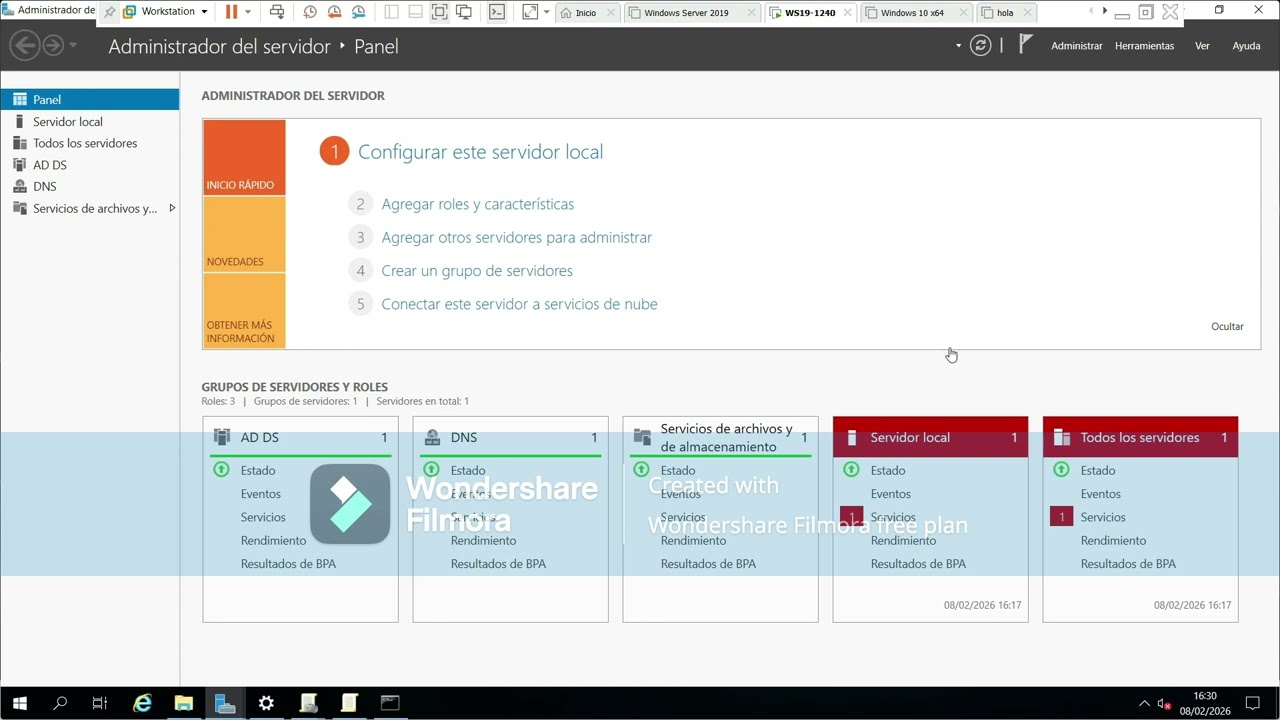
Task: Revert VM to previous snapshot
Action: click(334, 12)
